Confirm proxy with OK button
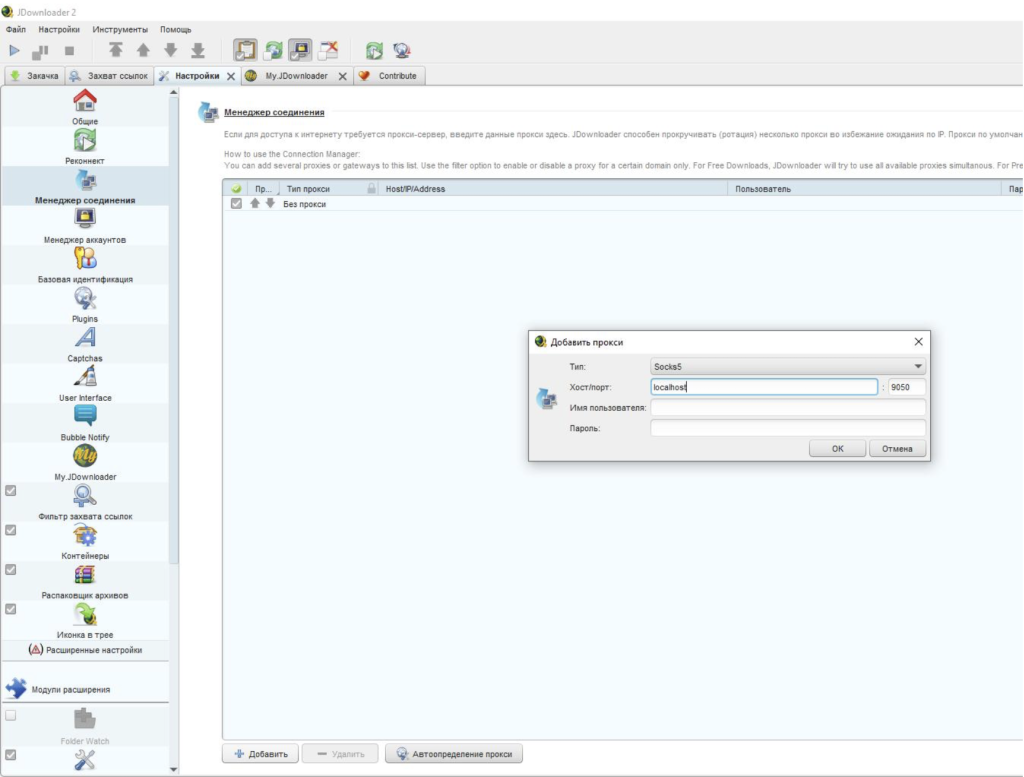The image size is (1024, 777). [837, 449]
